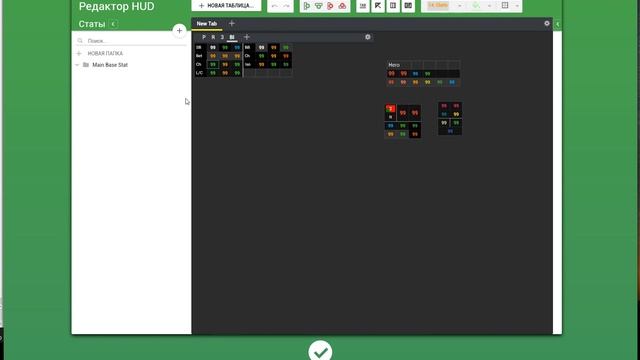Click the New Table (НОВАЯ ТАБЛИЦА) button
640x360 pixels.
pos(226,5)
